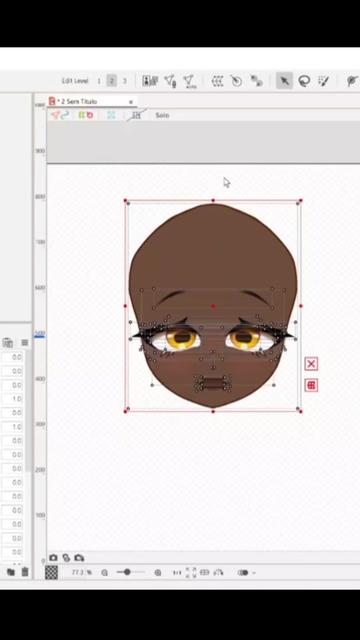Click the red X button beside the bounding box
This screenshot has height=640, width=360.
[x=311, y=364]
